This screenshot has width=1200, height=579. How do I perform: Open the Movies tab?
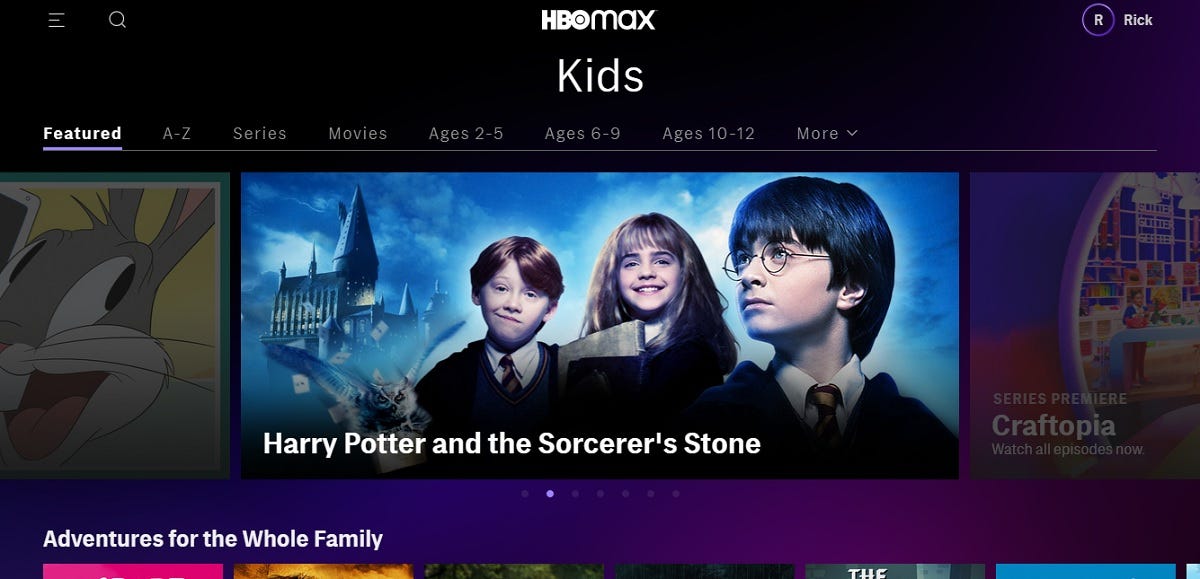tap(358, 133)
